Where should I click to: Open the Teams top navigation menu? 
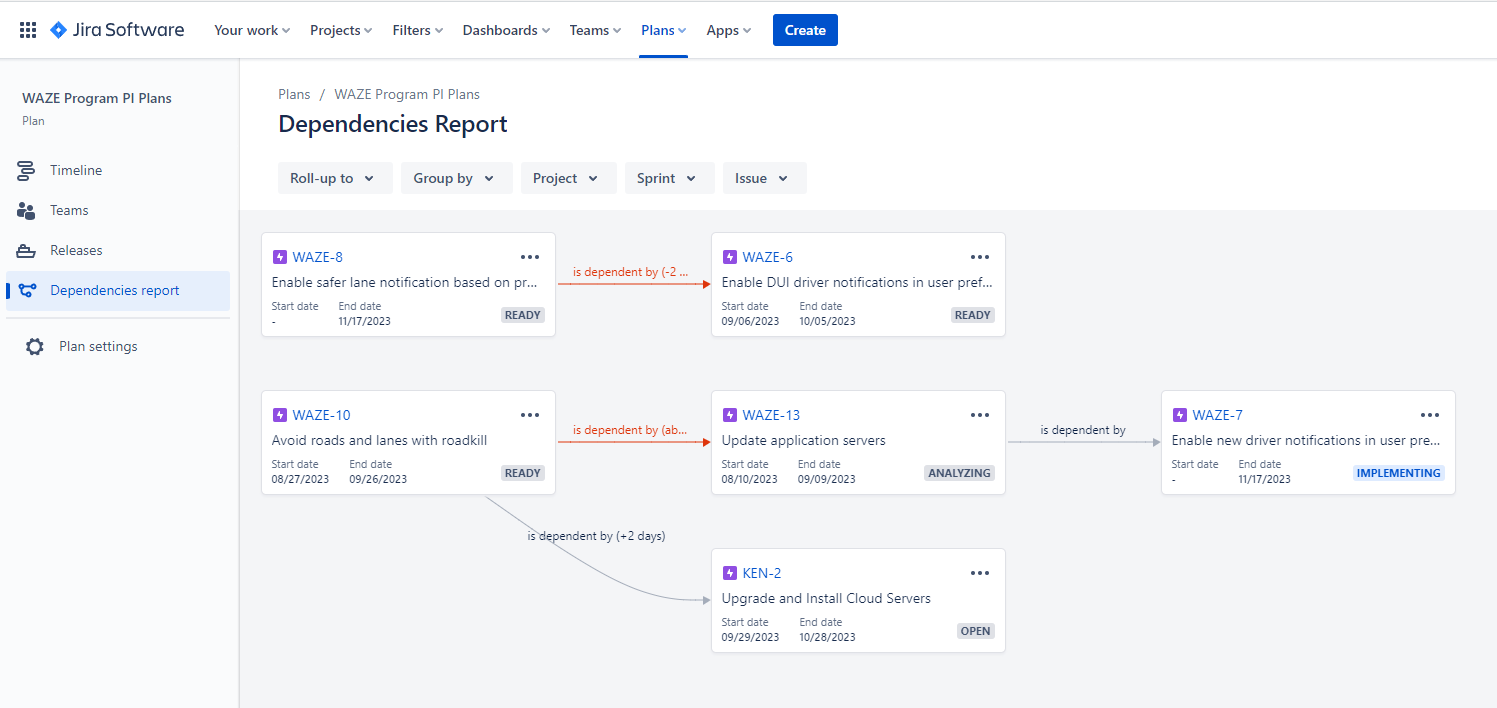tap(595, 30)
